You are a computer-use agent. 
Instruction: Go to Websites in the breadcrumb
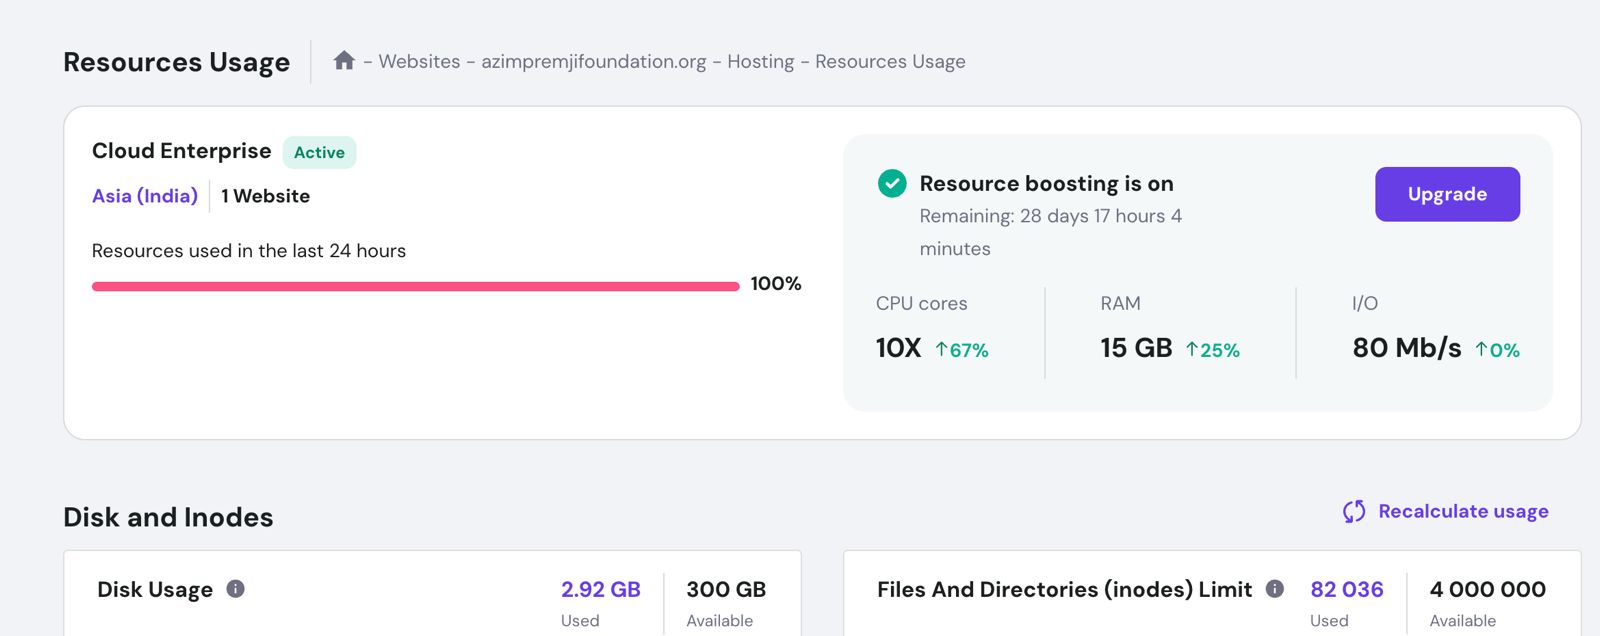tap(419, 62)
